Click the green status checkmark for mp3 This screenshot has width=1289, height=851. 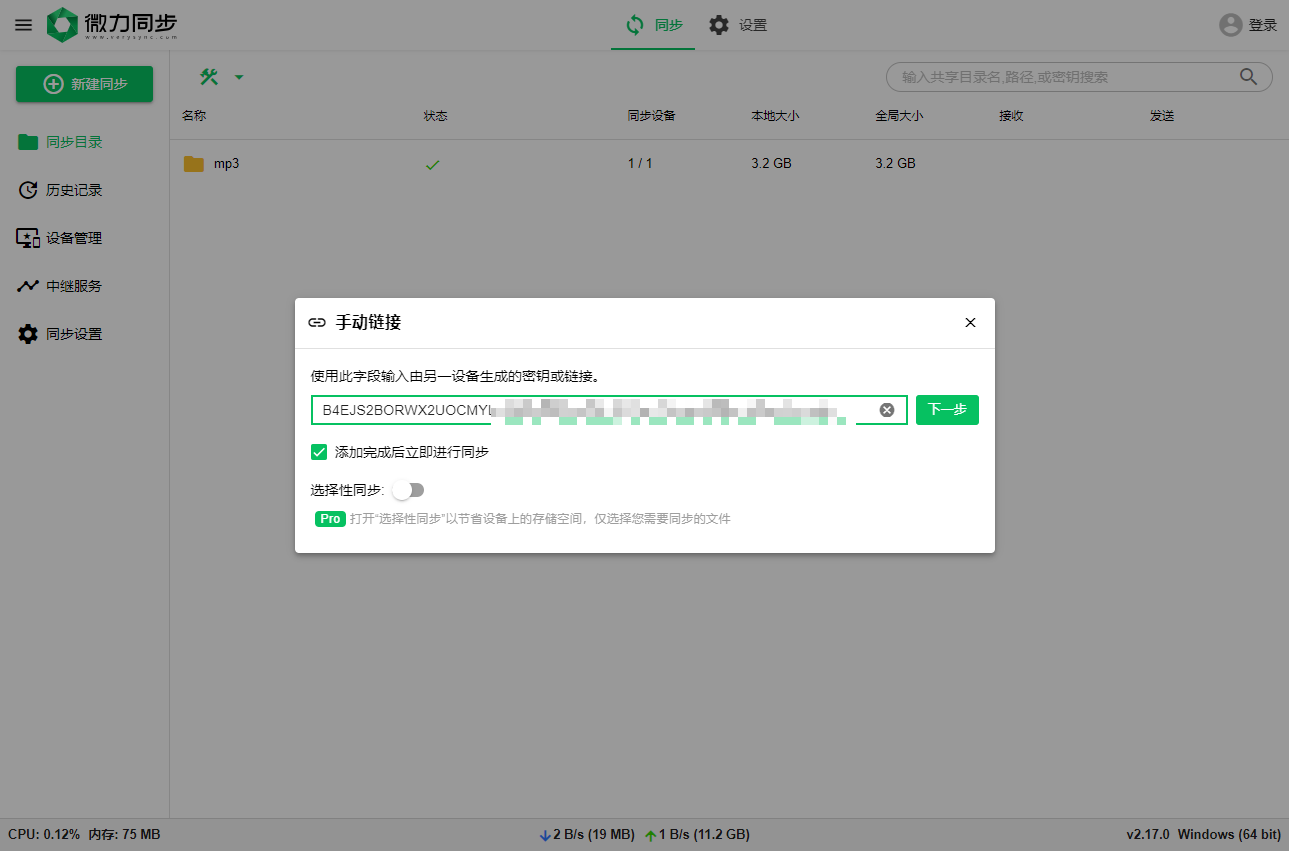click(432, 164)
